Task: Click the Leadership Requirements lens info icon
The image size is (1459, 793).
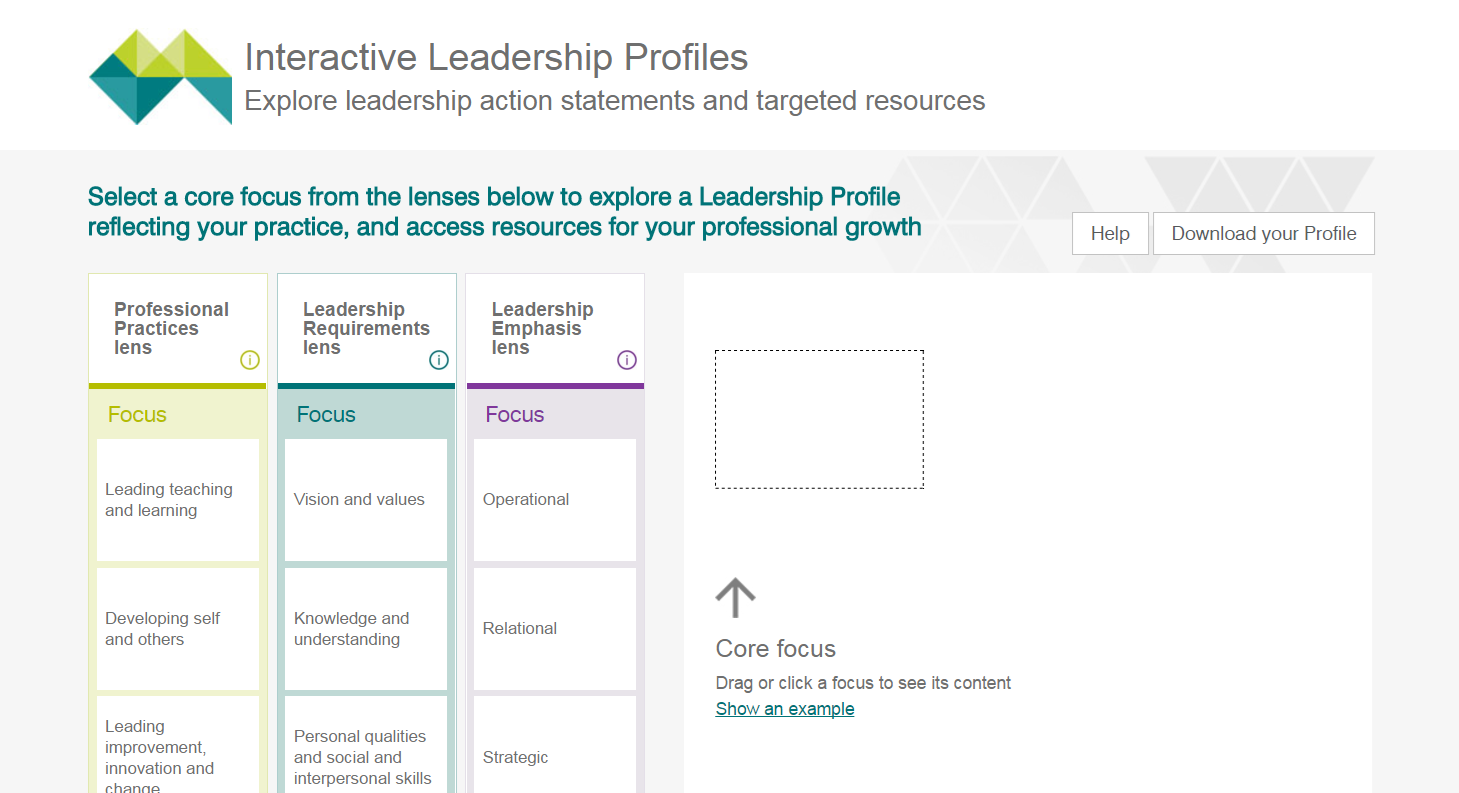Action: pyautogui.click(x=438, y=361)
